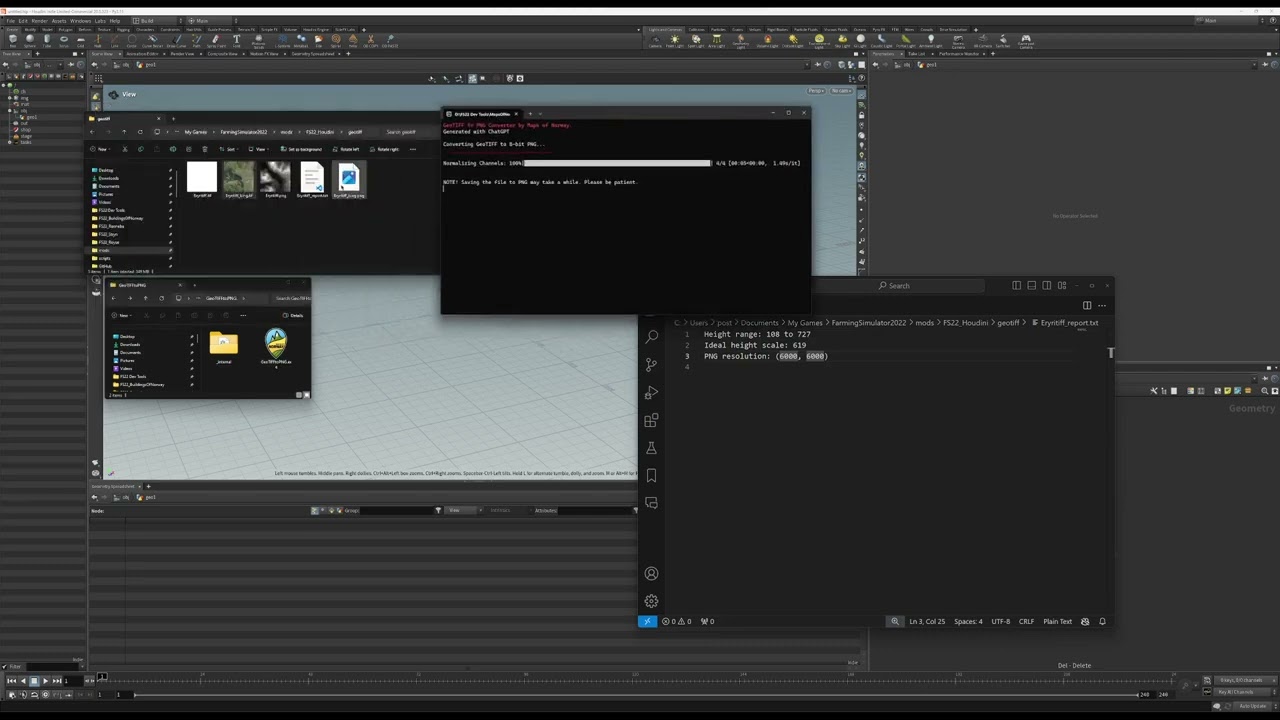Viewport: 1280px width, 720px height.
Task: Open the Search view in VS Code activity bar
Action: pos(651,337)
